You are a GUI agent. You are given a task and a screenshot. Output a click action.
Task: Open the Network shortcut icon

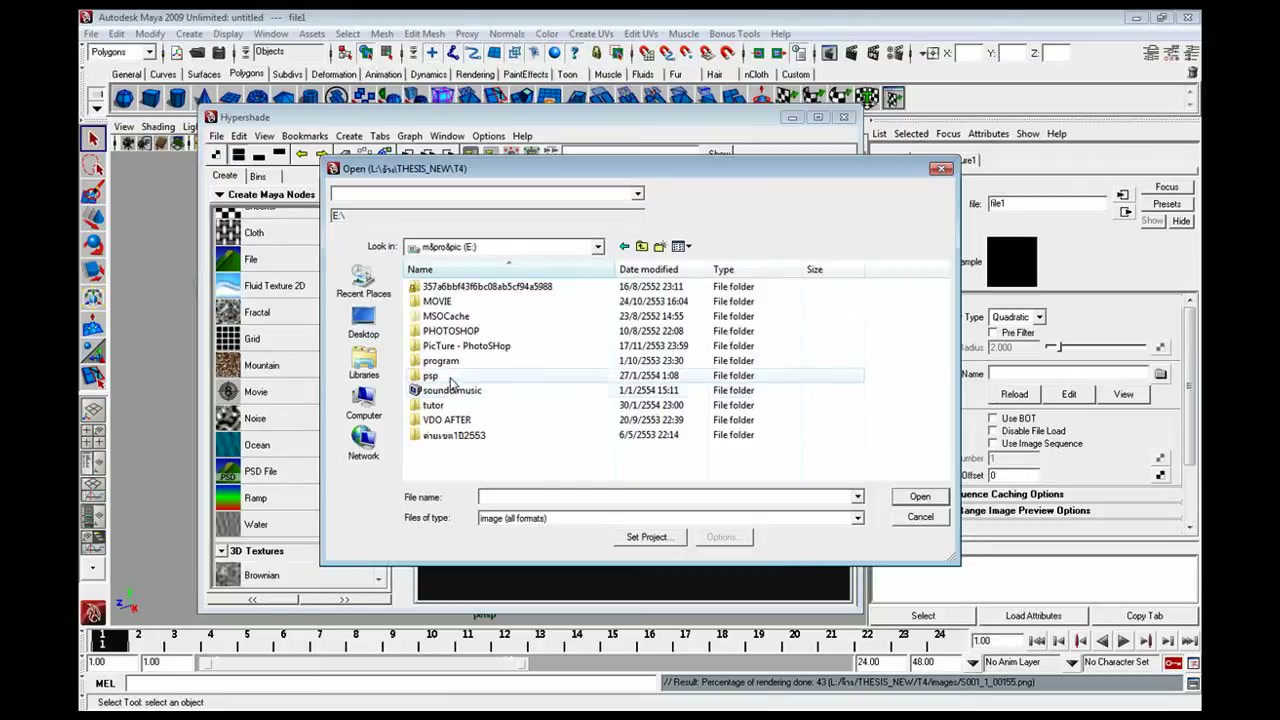(x=363, y=443)
